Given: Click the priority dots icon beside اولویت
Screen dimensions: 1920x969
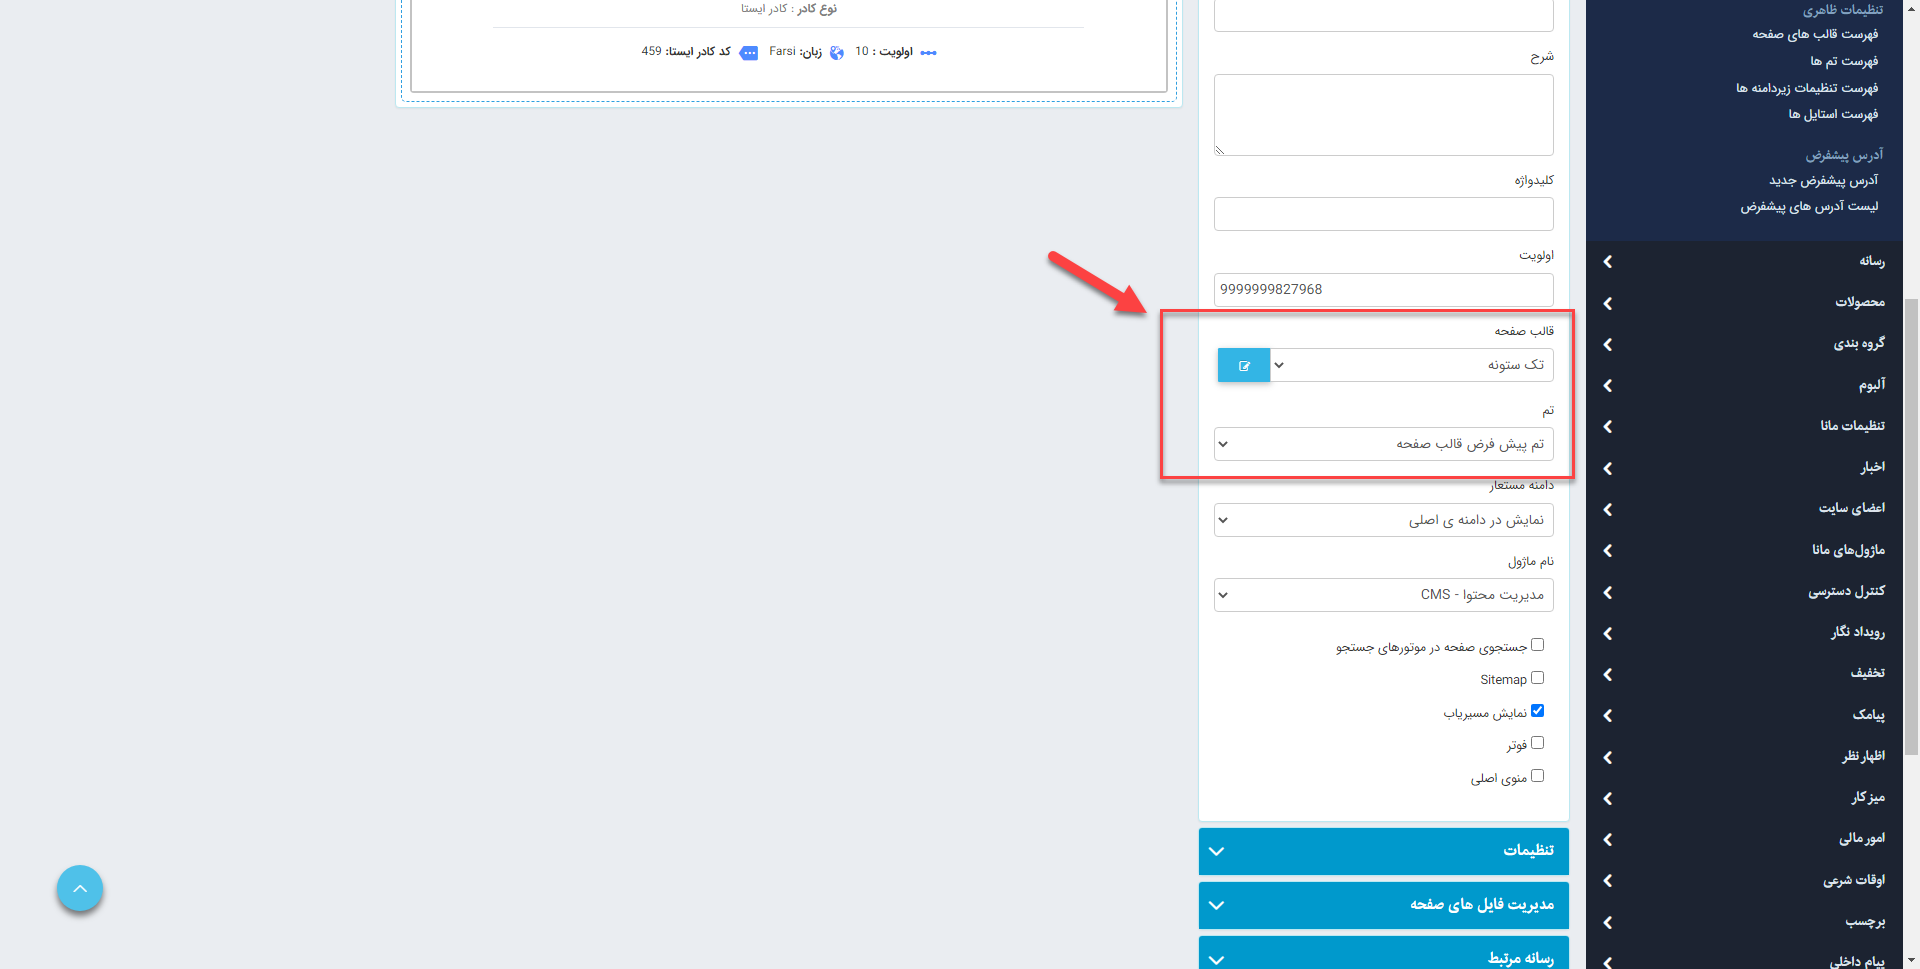Looking at the screenshot, I should 928,53.
